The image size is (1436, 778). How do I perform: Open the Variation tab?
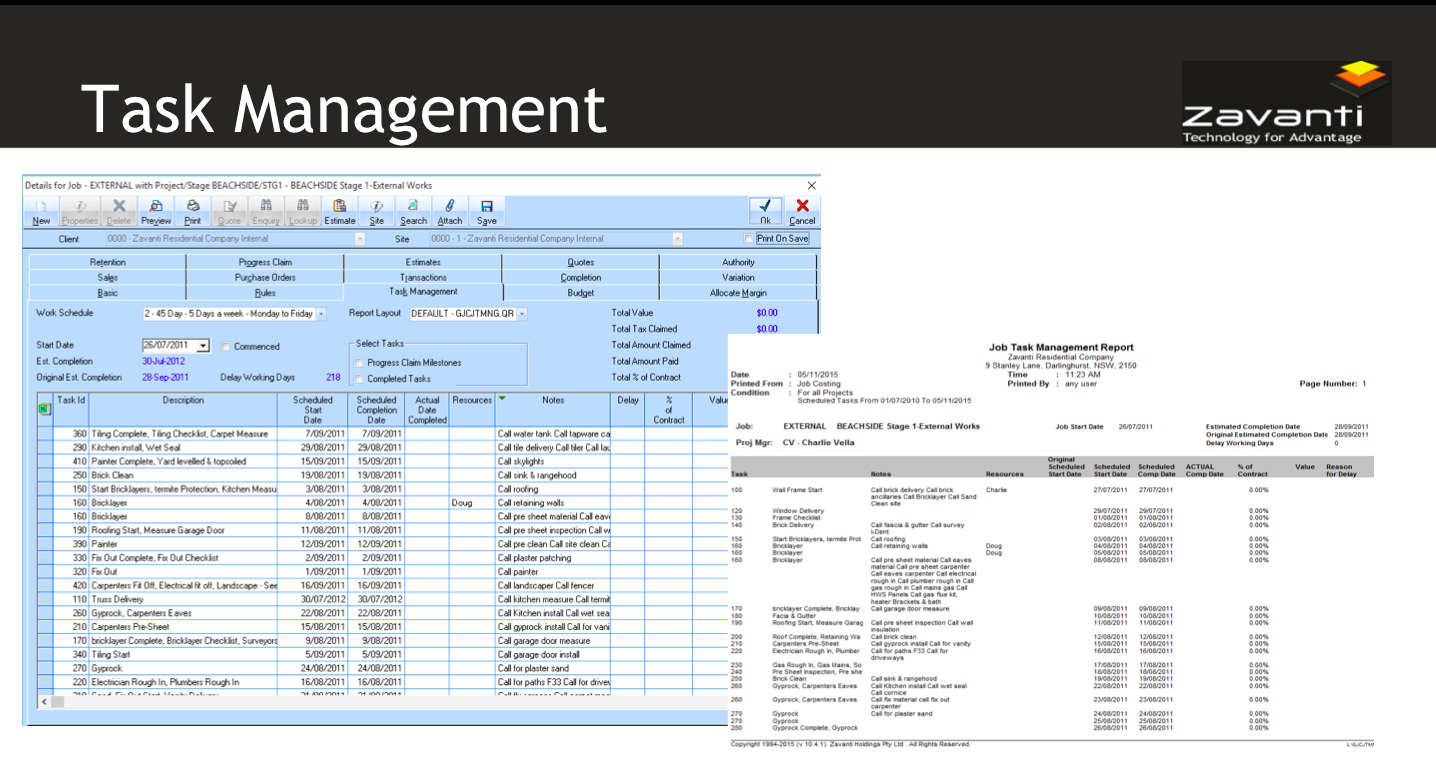tap(738, 277)
